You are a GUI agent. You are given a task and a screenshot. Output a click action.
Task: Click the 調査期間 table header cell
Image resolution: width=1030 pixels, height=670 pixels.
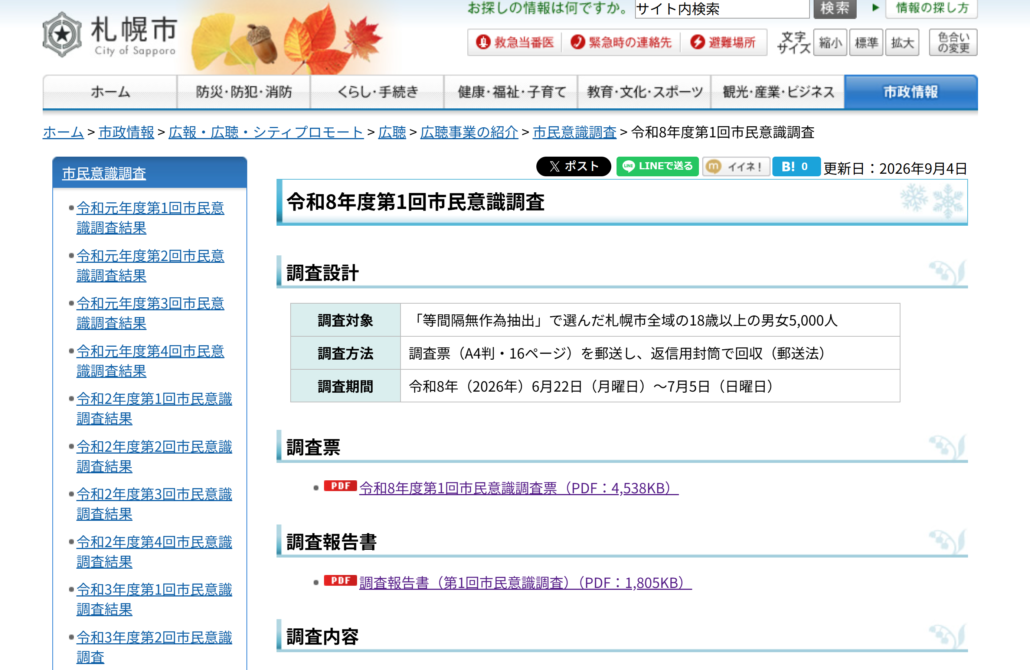pyautogui.click(x=346, y=386)
